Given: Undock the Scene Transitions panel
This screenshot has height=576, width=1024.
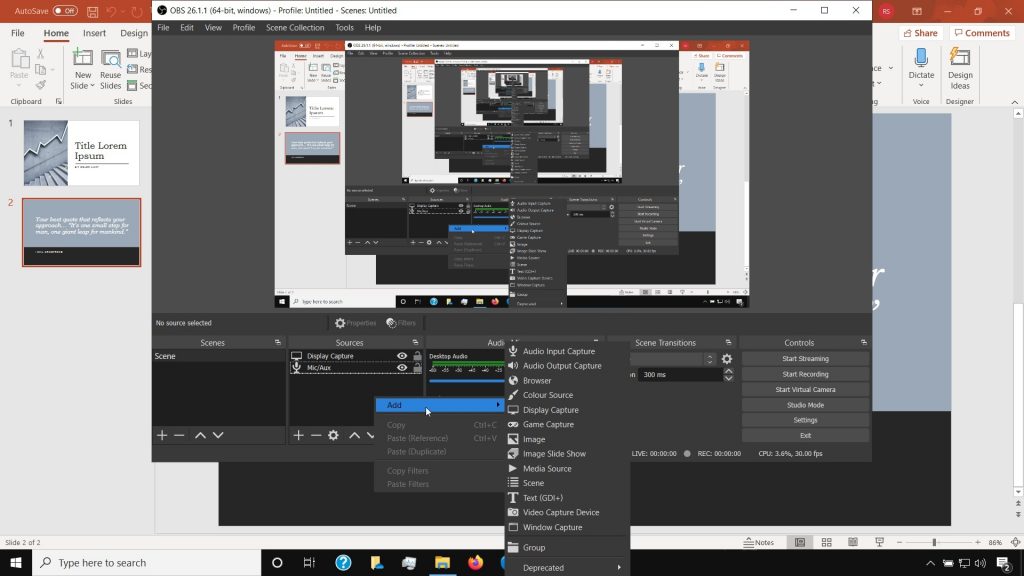Looking at the screenshot, I should point(728,342).
